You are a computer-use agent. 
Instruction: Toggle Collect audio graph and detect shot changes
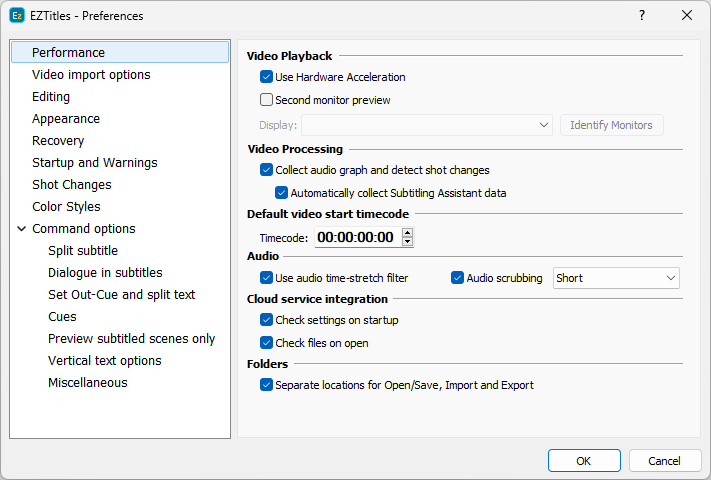tap(266, 170)
